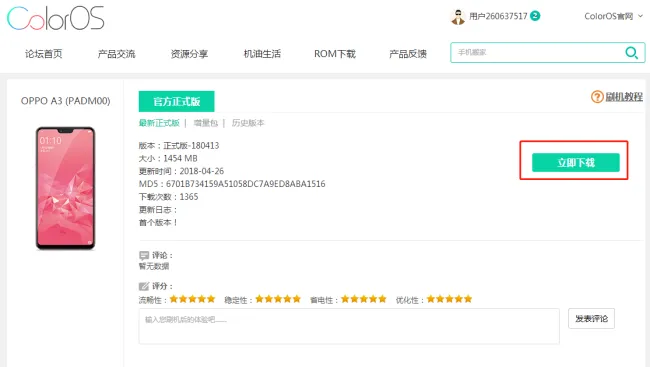Image resolution: width=650 pixels, height=367 pixels.
Task: Click the 立即下载 download button
Action: point(576,163)
